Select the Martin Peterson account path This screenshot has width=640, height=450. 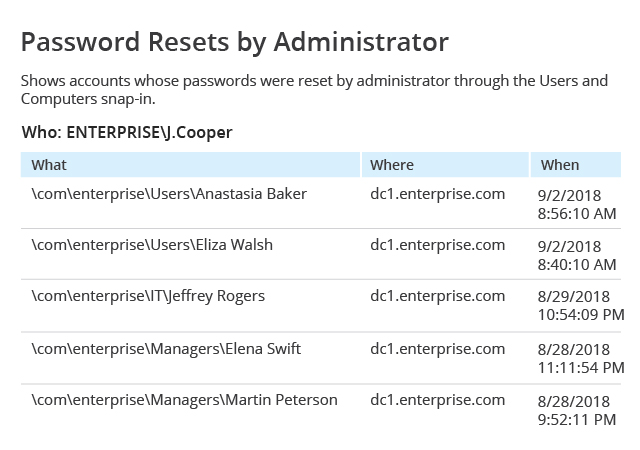(x=184, y=400)
